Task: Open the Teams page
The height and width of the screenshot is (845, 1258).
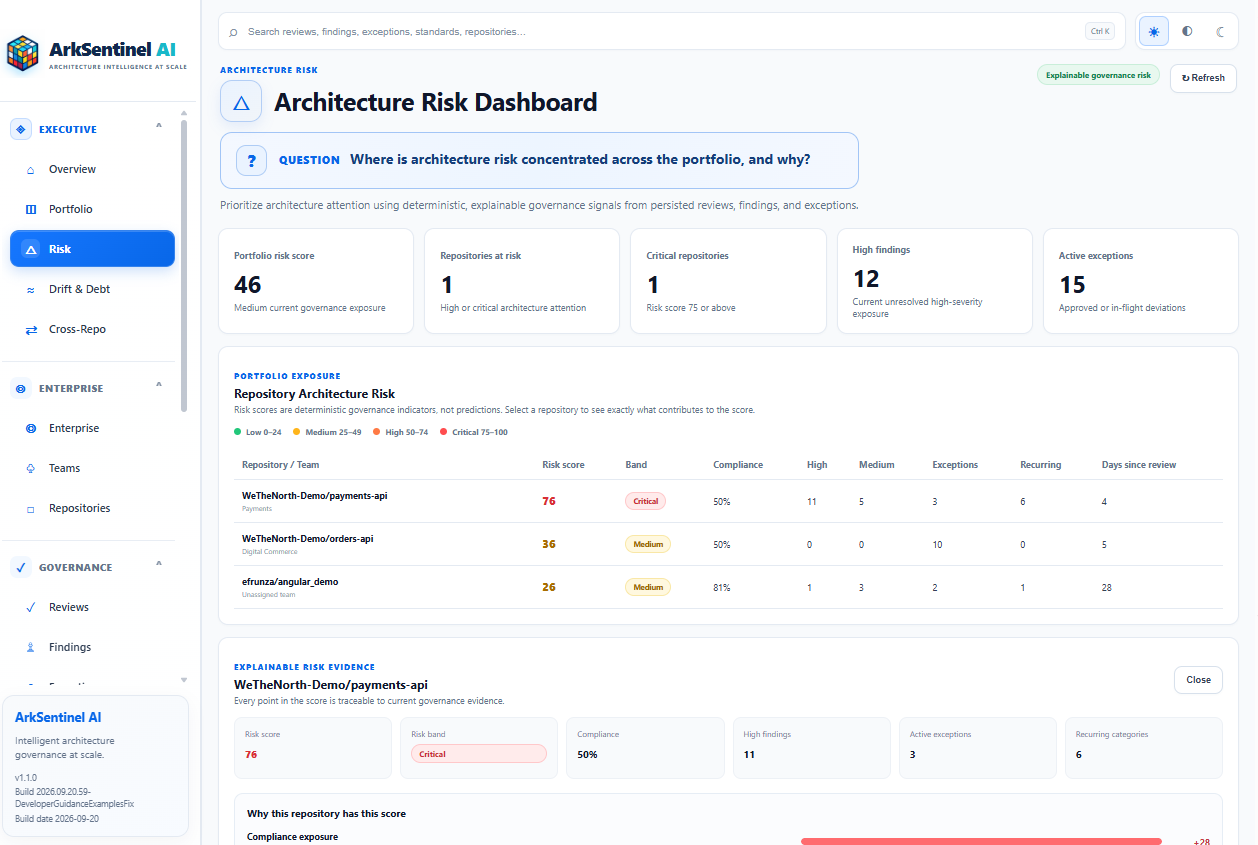Action: (92, 468)
